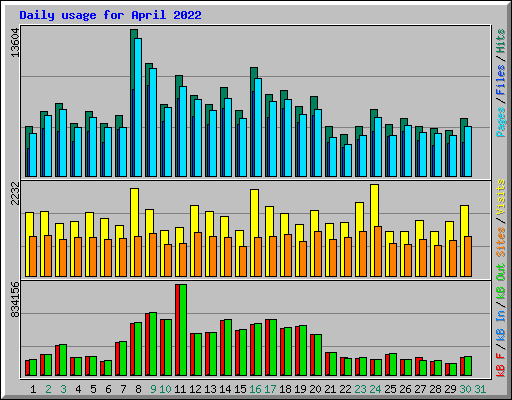
Task: Click day 7 on the x-axis
Action: coord(123,389)
